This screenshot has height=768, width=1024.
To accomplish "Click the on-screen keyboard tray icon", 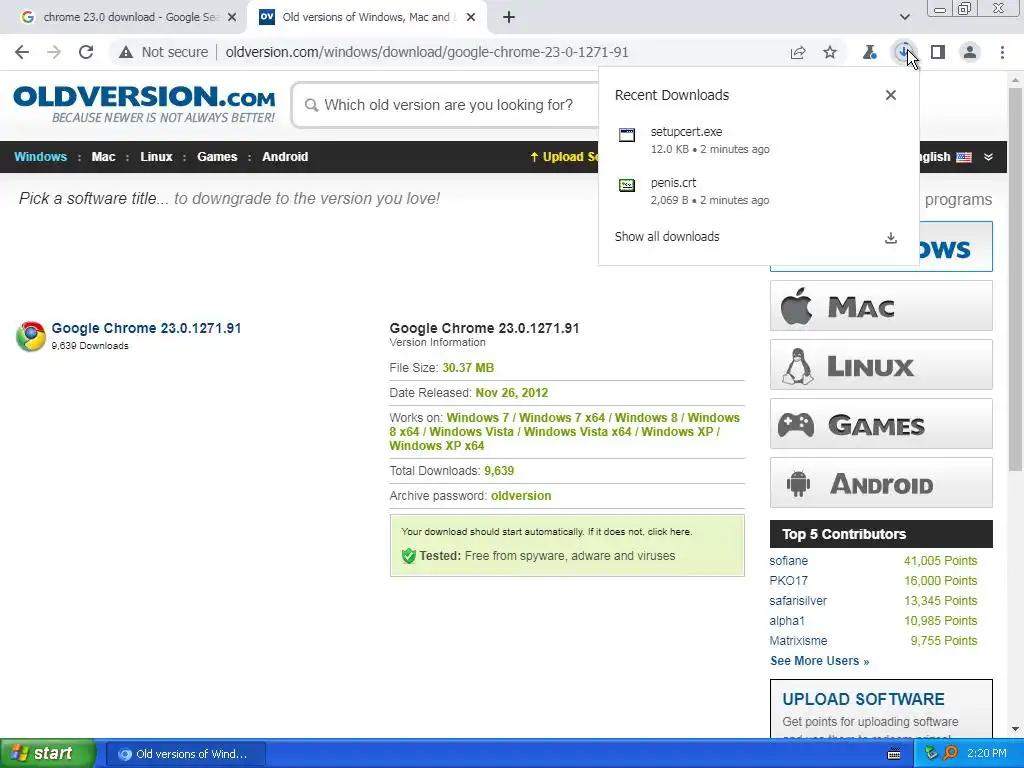I will 894,754.
